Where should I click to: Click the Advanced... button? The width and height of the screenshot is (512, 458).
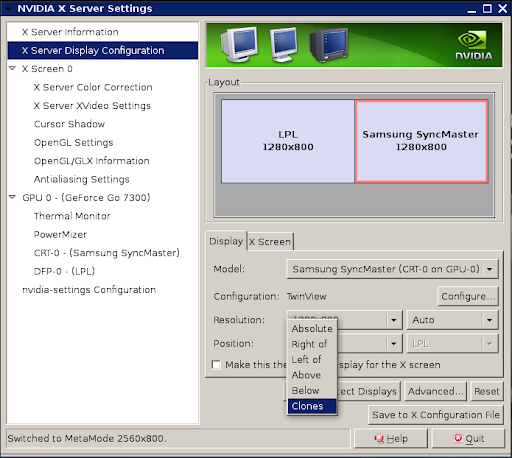coord(435,391)
